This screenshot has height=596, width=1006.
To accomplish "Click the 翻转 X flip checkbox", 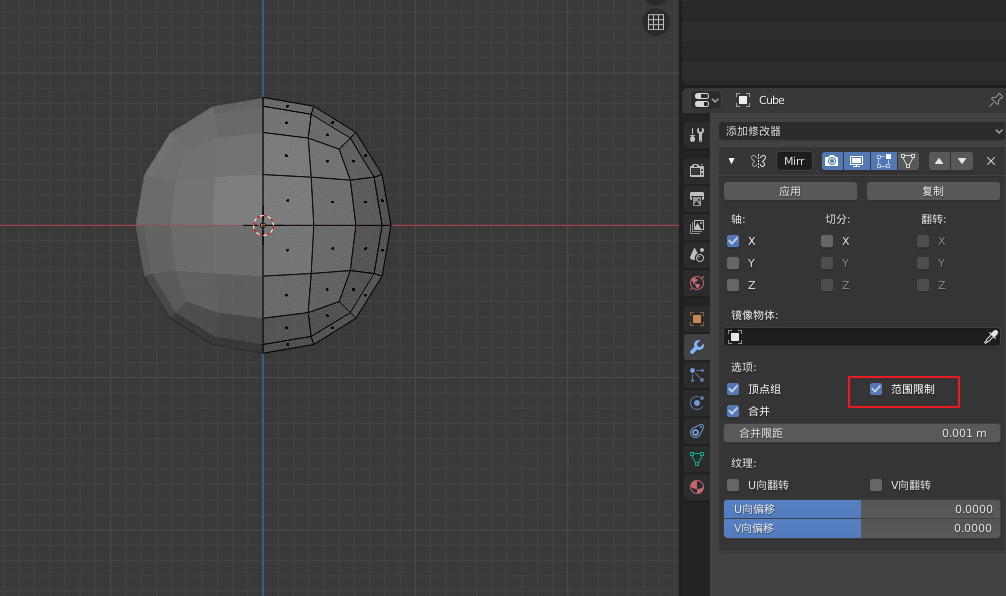I will (x=923, y=241).
